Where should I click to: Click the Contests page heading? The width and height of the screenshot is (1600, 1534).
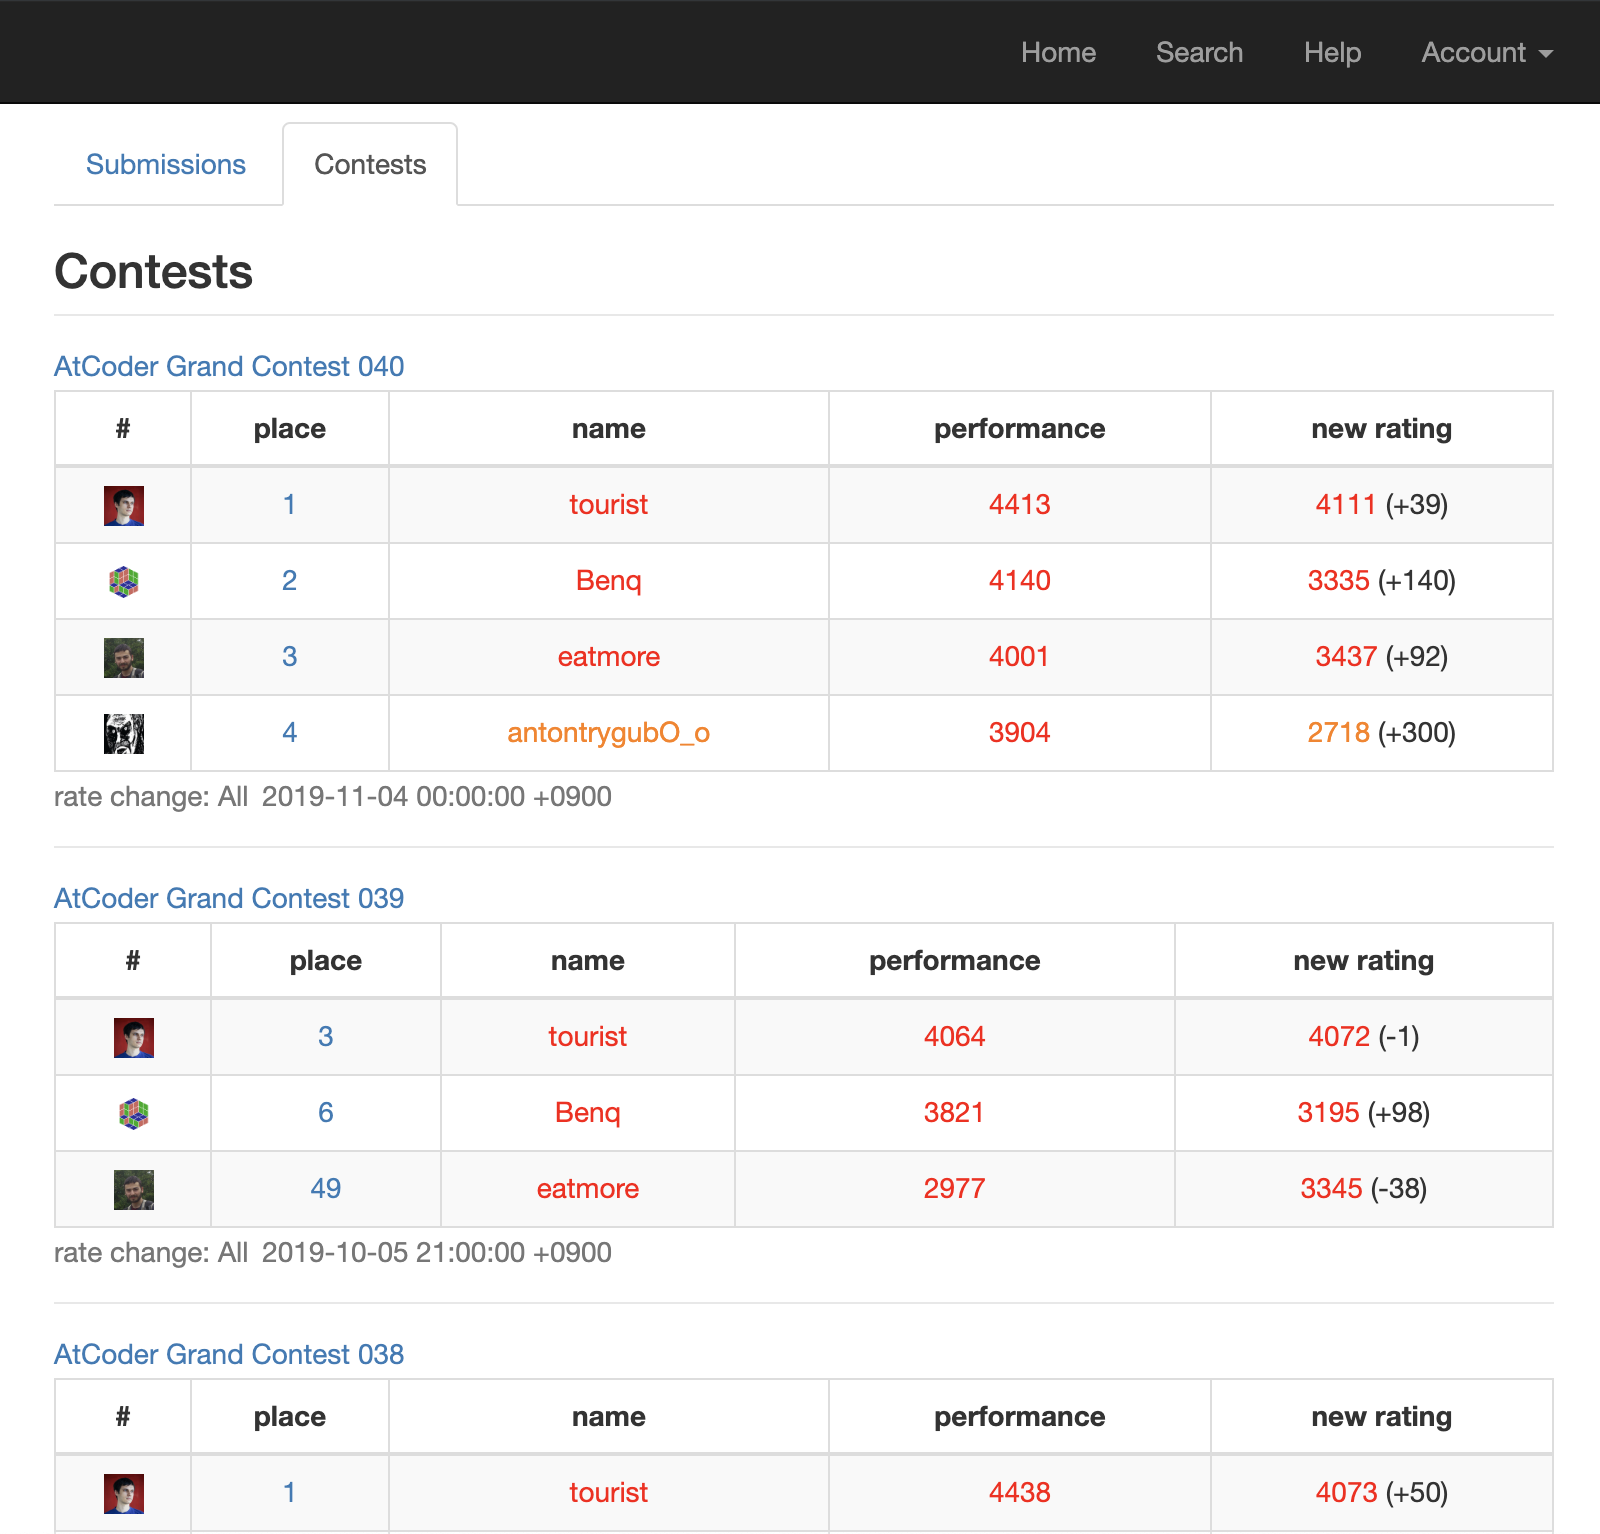click(153, 272)
